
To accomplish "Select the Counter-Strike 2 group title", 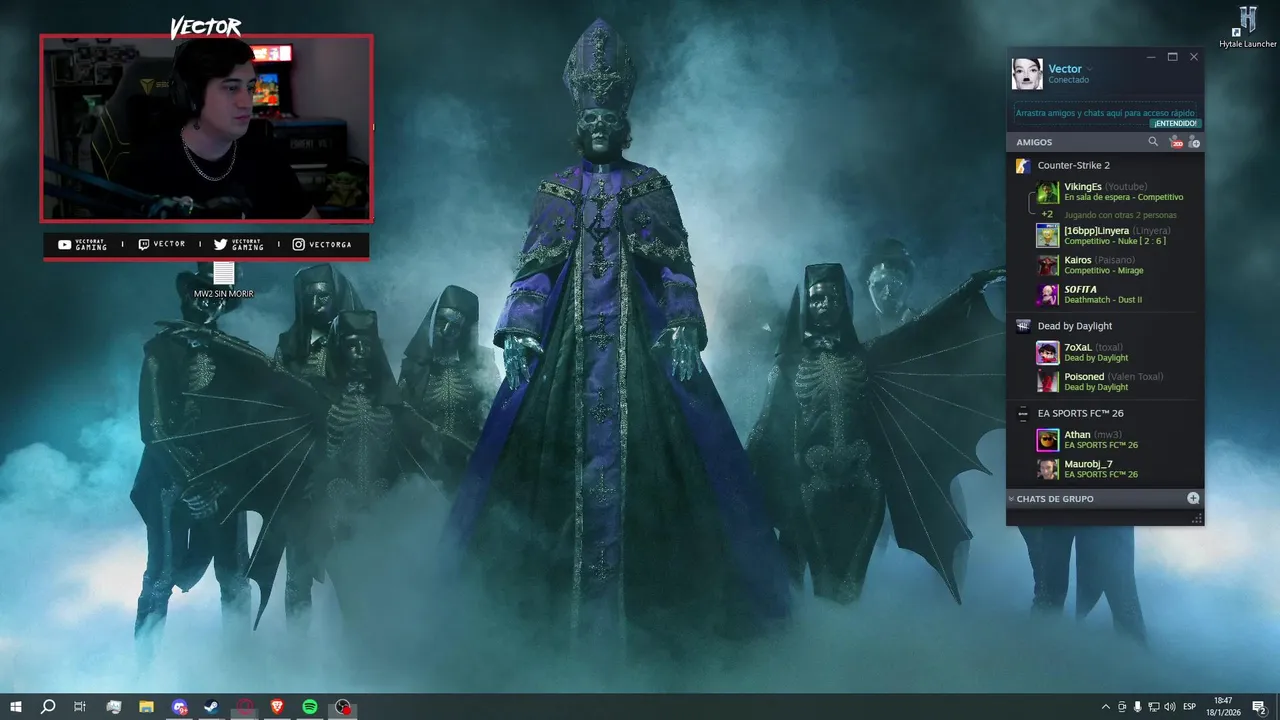I will (x=1074, y=166).
